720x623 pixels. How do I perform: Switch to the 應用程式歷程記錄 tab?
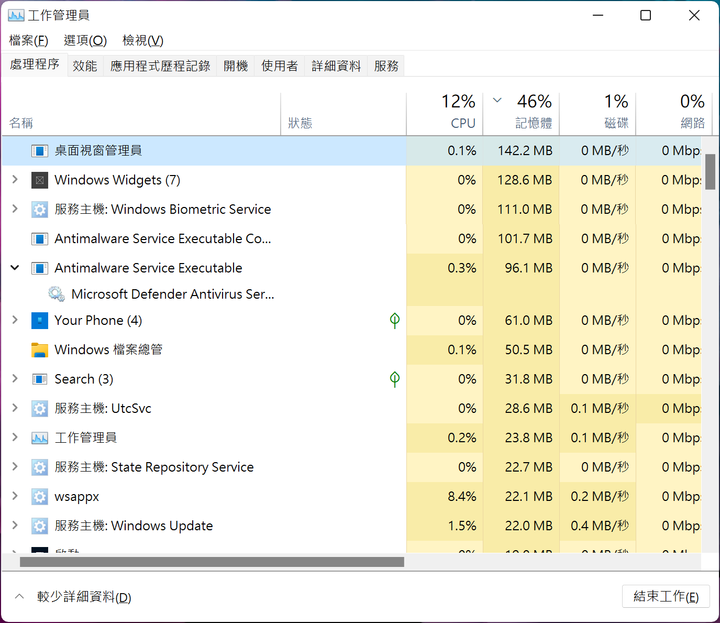point(160,66)
